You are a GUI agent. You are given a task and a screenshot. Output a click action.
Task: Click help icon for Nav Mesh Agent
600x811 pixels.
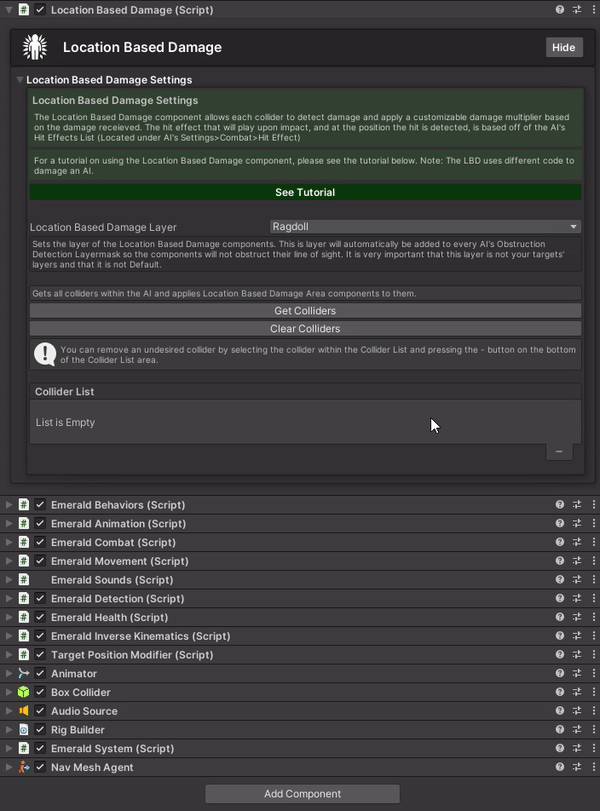coord(560,767)
